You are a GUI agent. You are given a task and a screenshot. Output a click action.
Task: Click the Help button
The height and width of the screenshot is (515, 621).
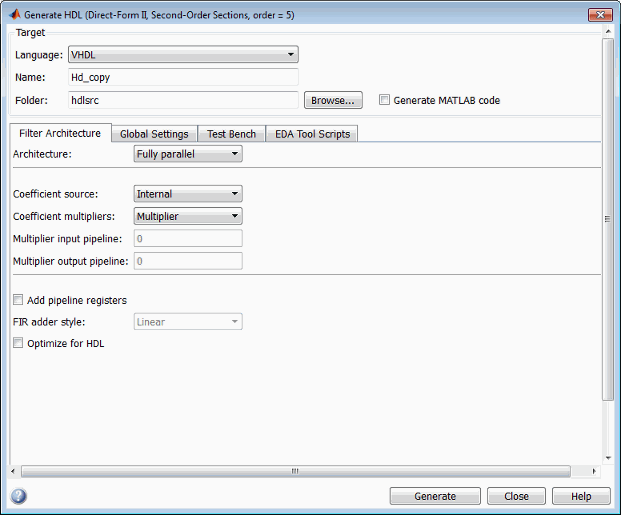tap(581, 496)
